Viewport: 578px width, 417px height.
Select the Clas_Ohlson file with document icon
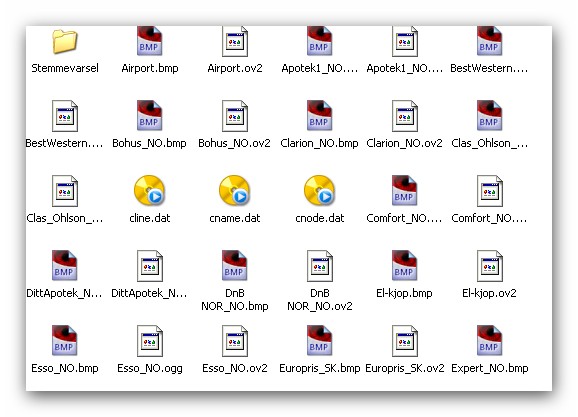[65, 191]
